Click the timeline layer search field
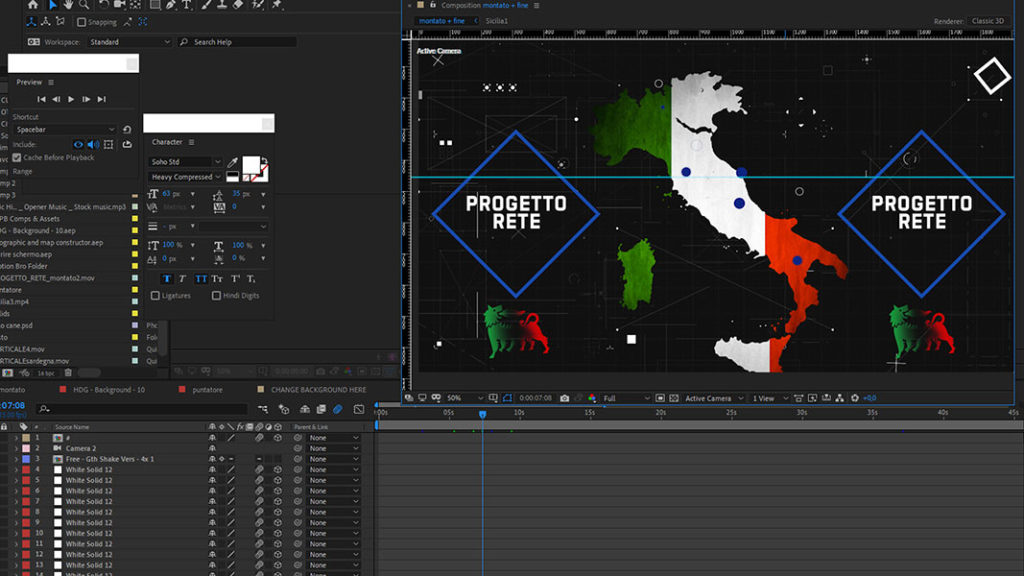This screenshot has width=1024, height=576. pyautogui.click(x=142, y=409)
